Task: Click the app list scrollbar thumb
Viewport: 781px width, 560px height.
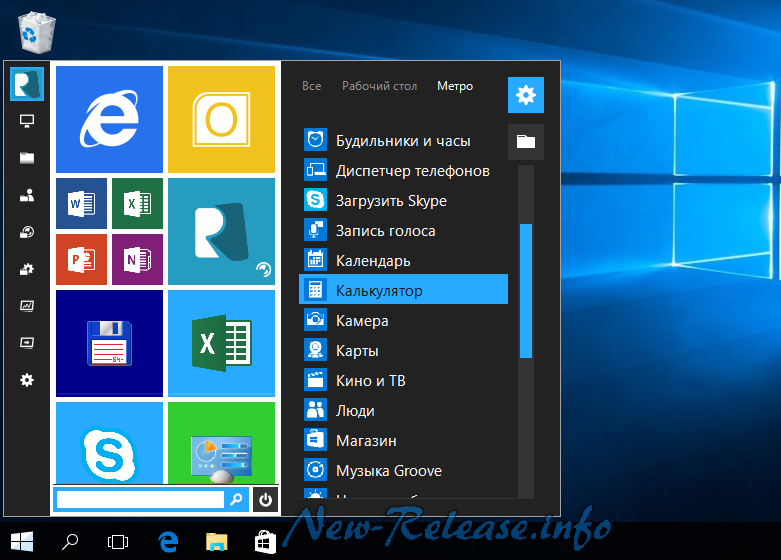Action: pyautogui.click(x=525, y=291)
